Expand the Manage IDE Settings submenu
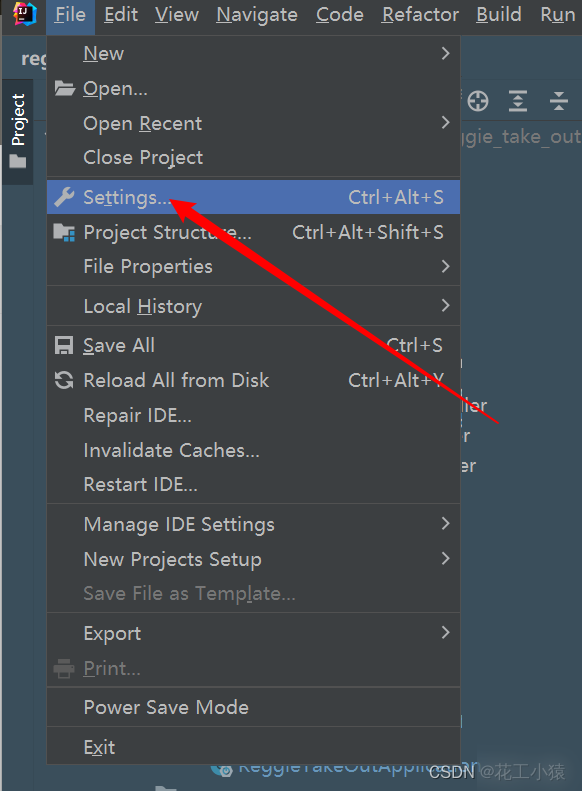The width and height of the screenshot is (582, 791). pos(253,524)
